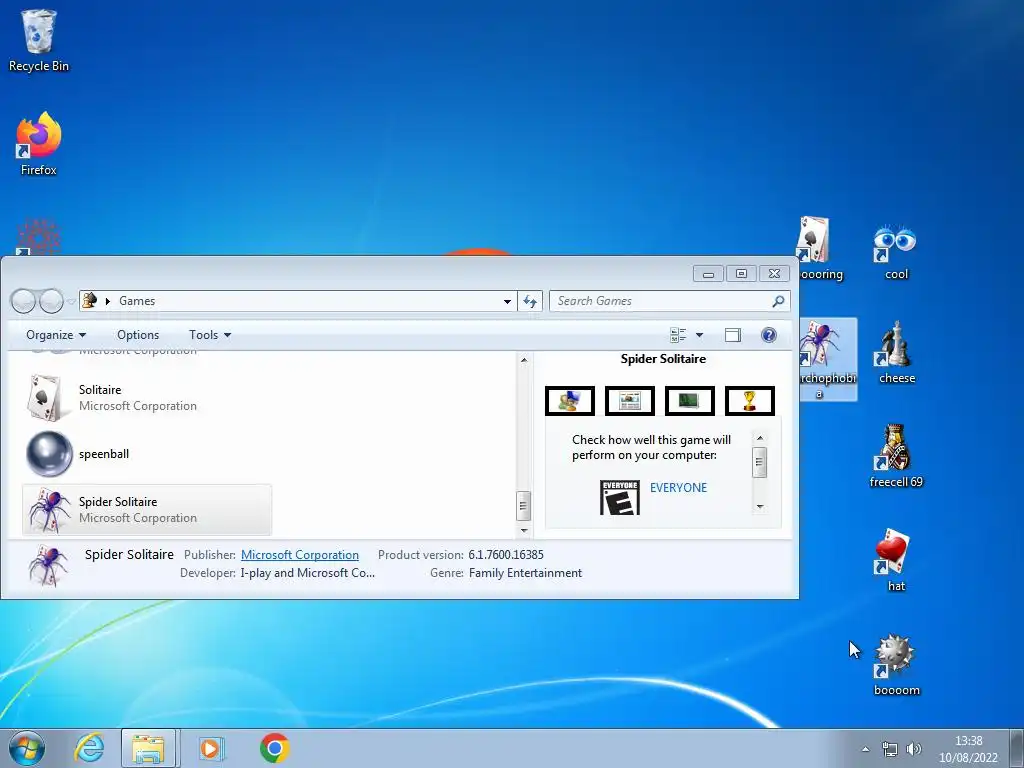Click the games list scroll down arrow
Screen dimensions: 1024x768
(524, 530)
